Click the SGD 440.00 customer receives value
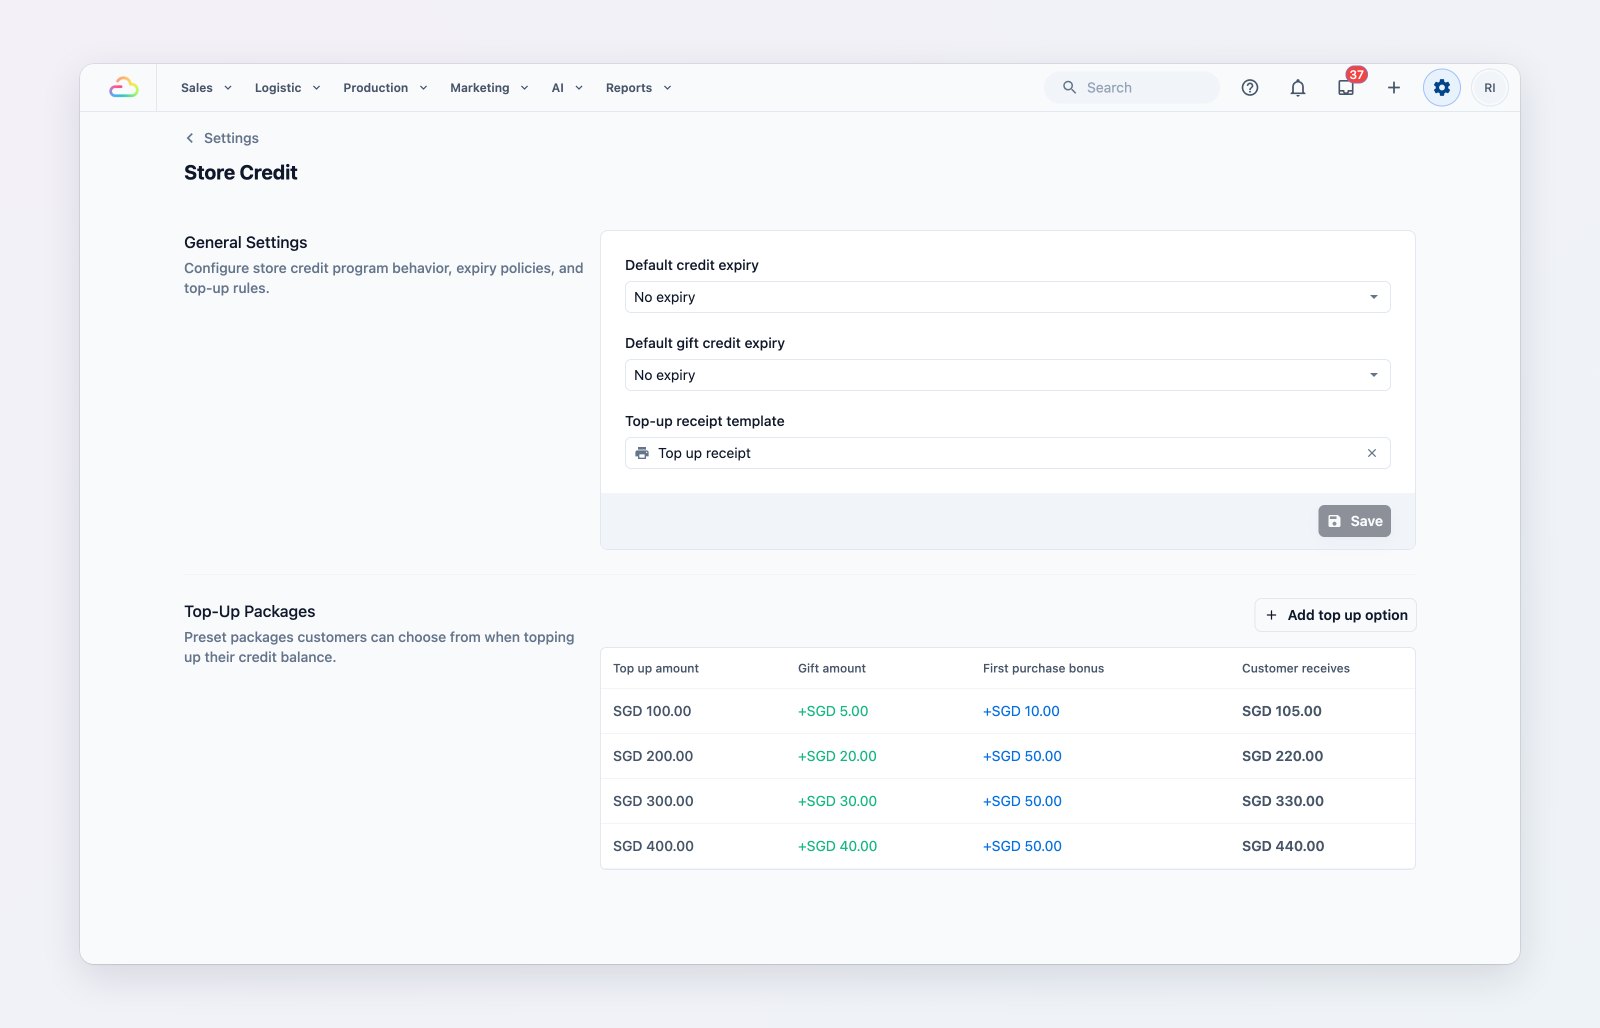1600x1028 pixels. click(x=1283, y=846)
